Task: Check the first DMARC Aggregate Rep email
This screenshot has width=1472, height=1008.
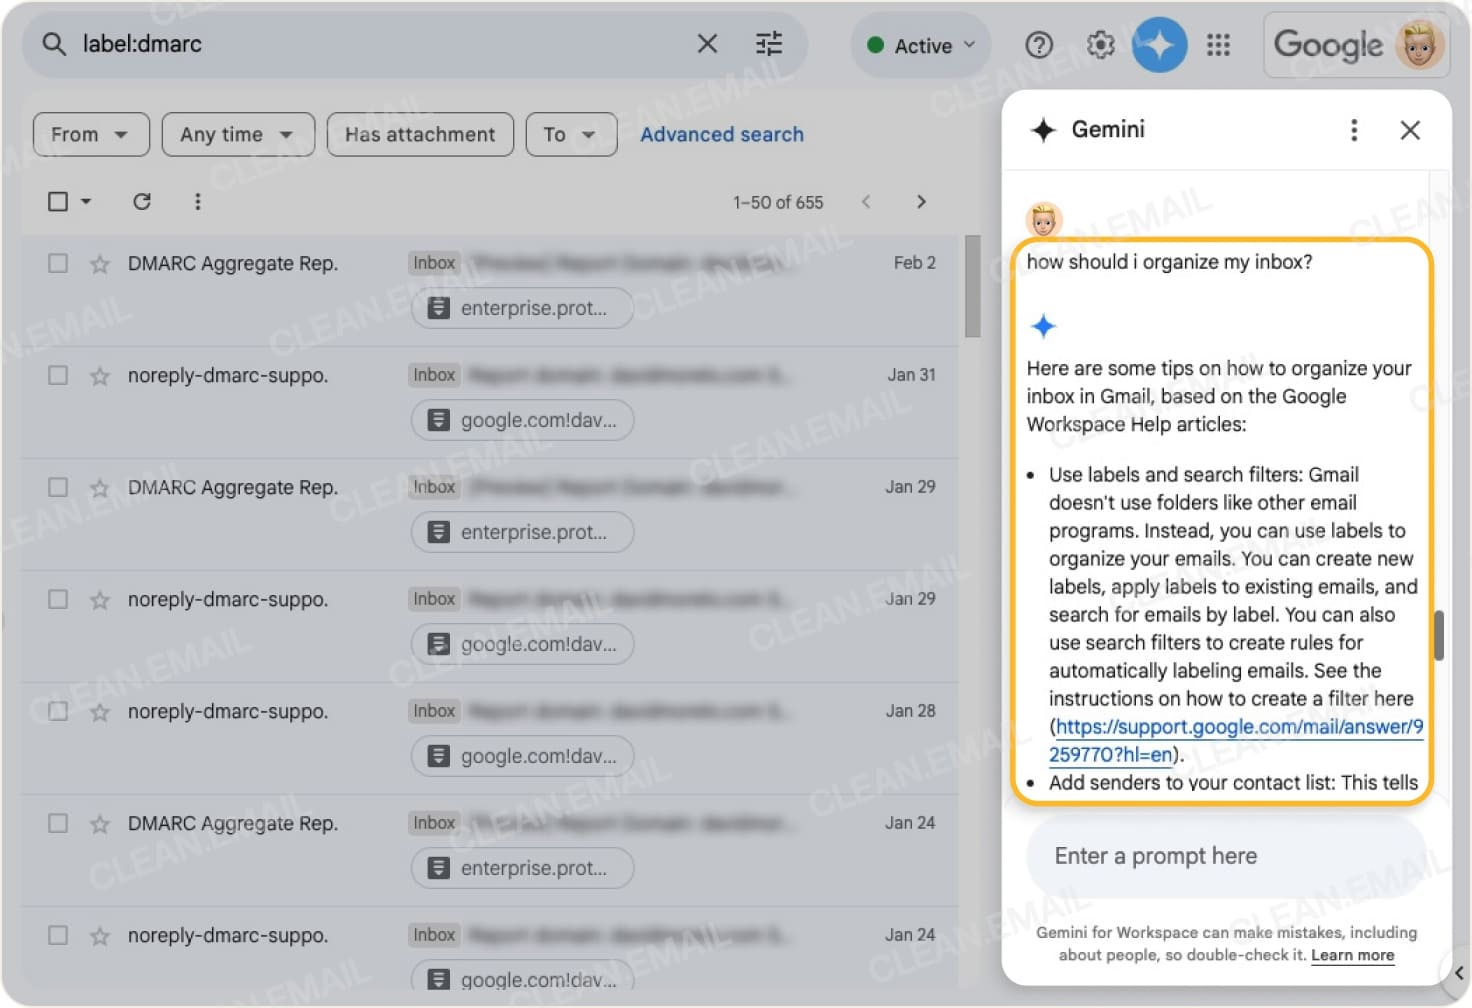Action: click(57, 263)
